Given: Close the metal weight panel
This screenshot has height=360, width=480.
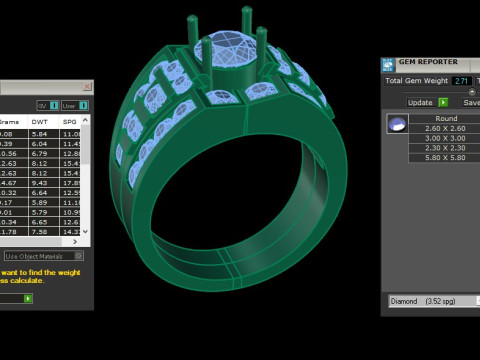Looking at the screenshot, I should (87, 87).
